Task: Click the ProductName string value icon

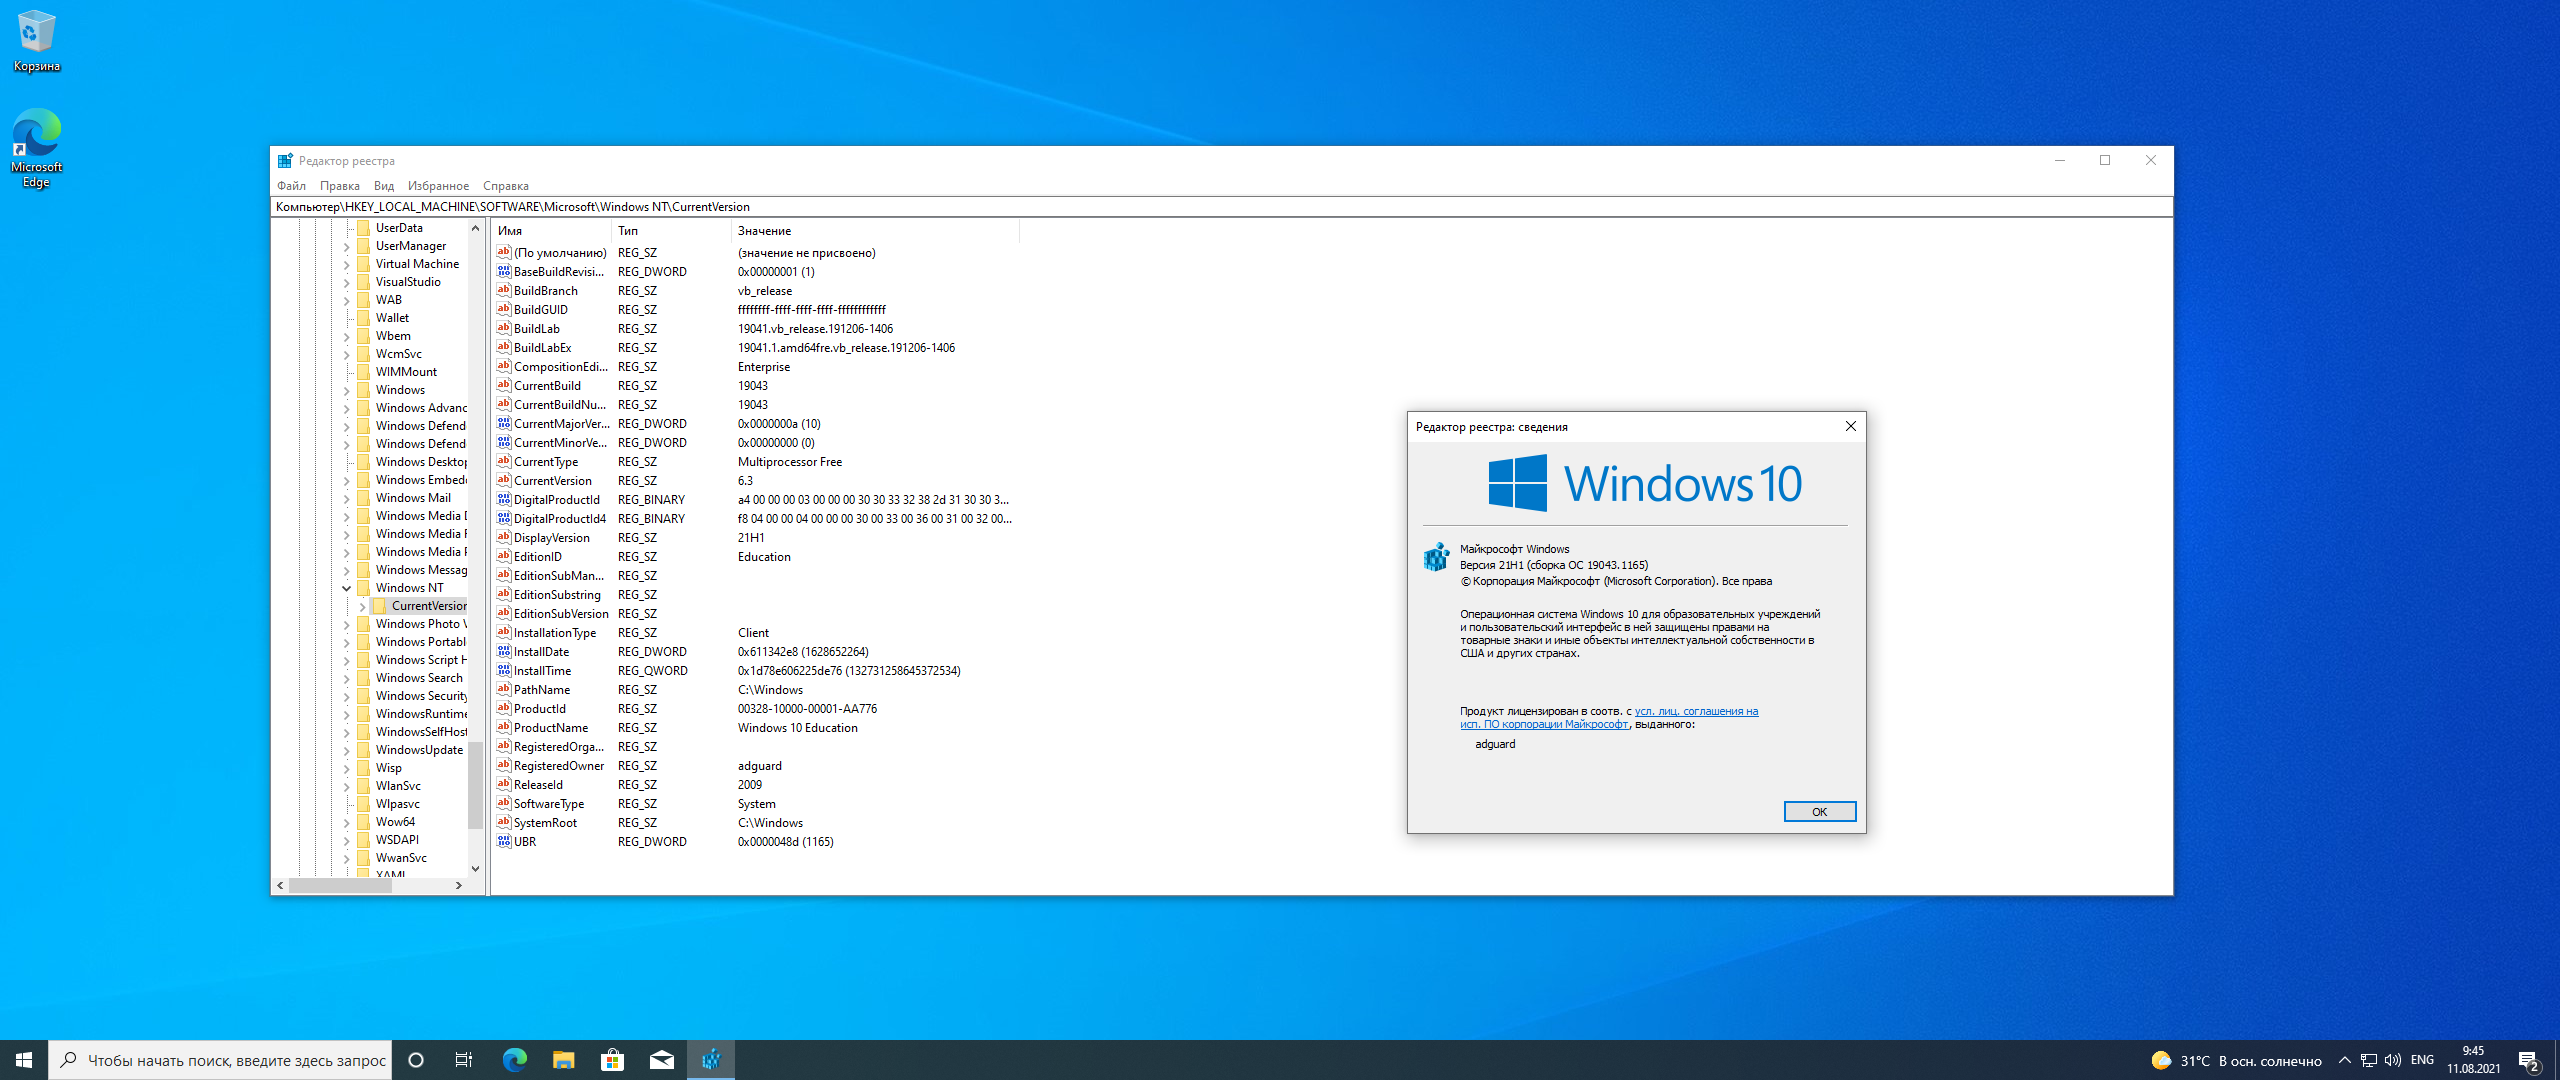Action: click(504, 728)
